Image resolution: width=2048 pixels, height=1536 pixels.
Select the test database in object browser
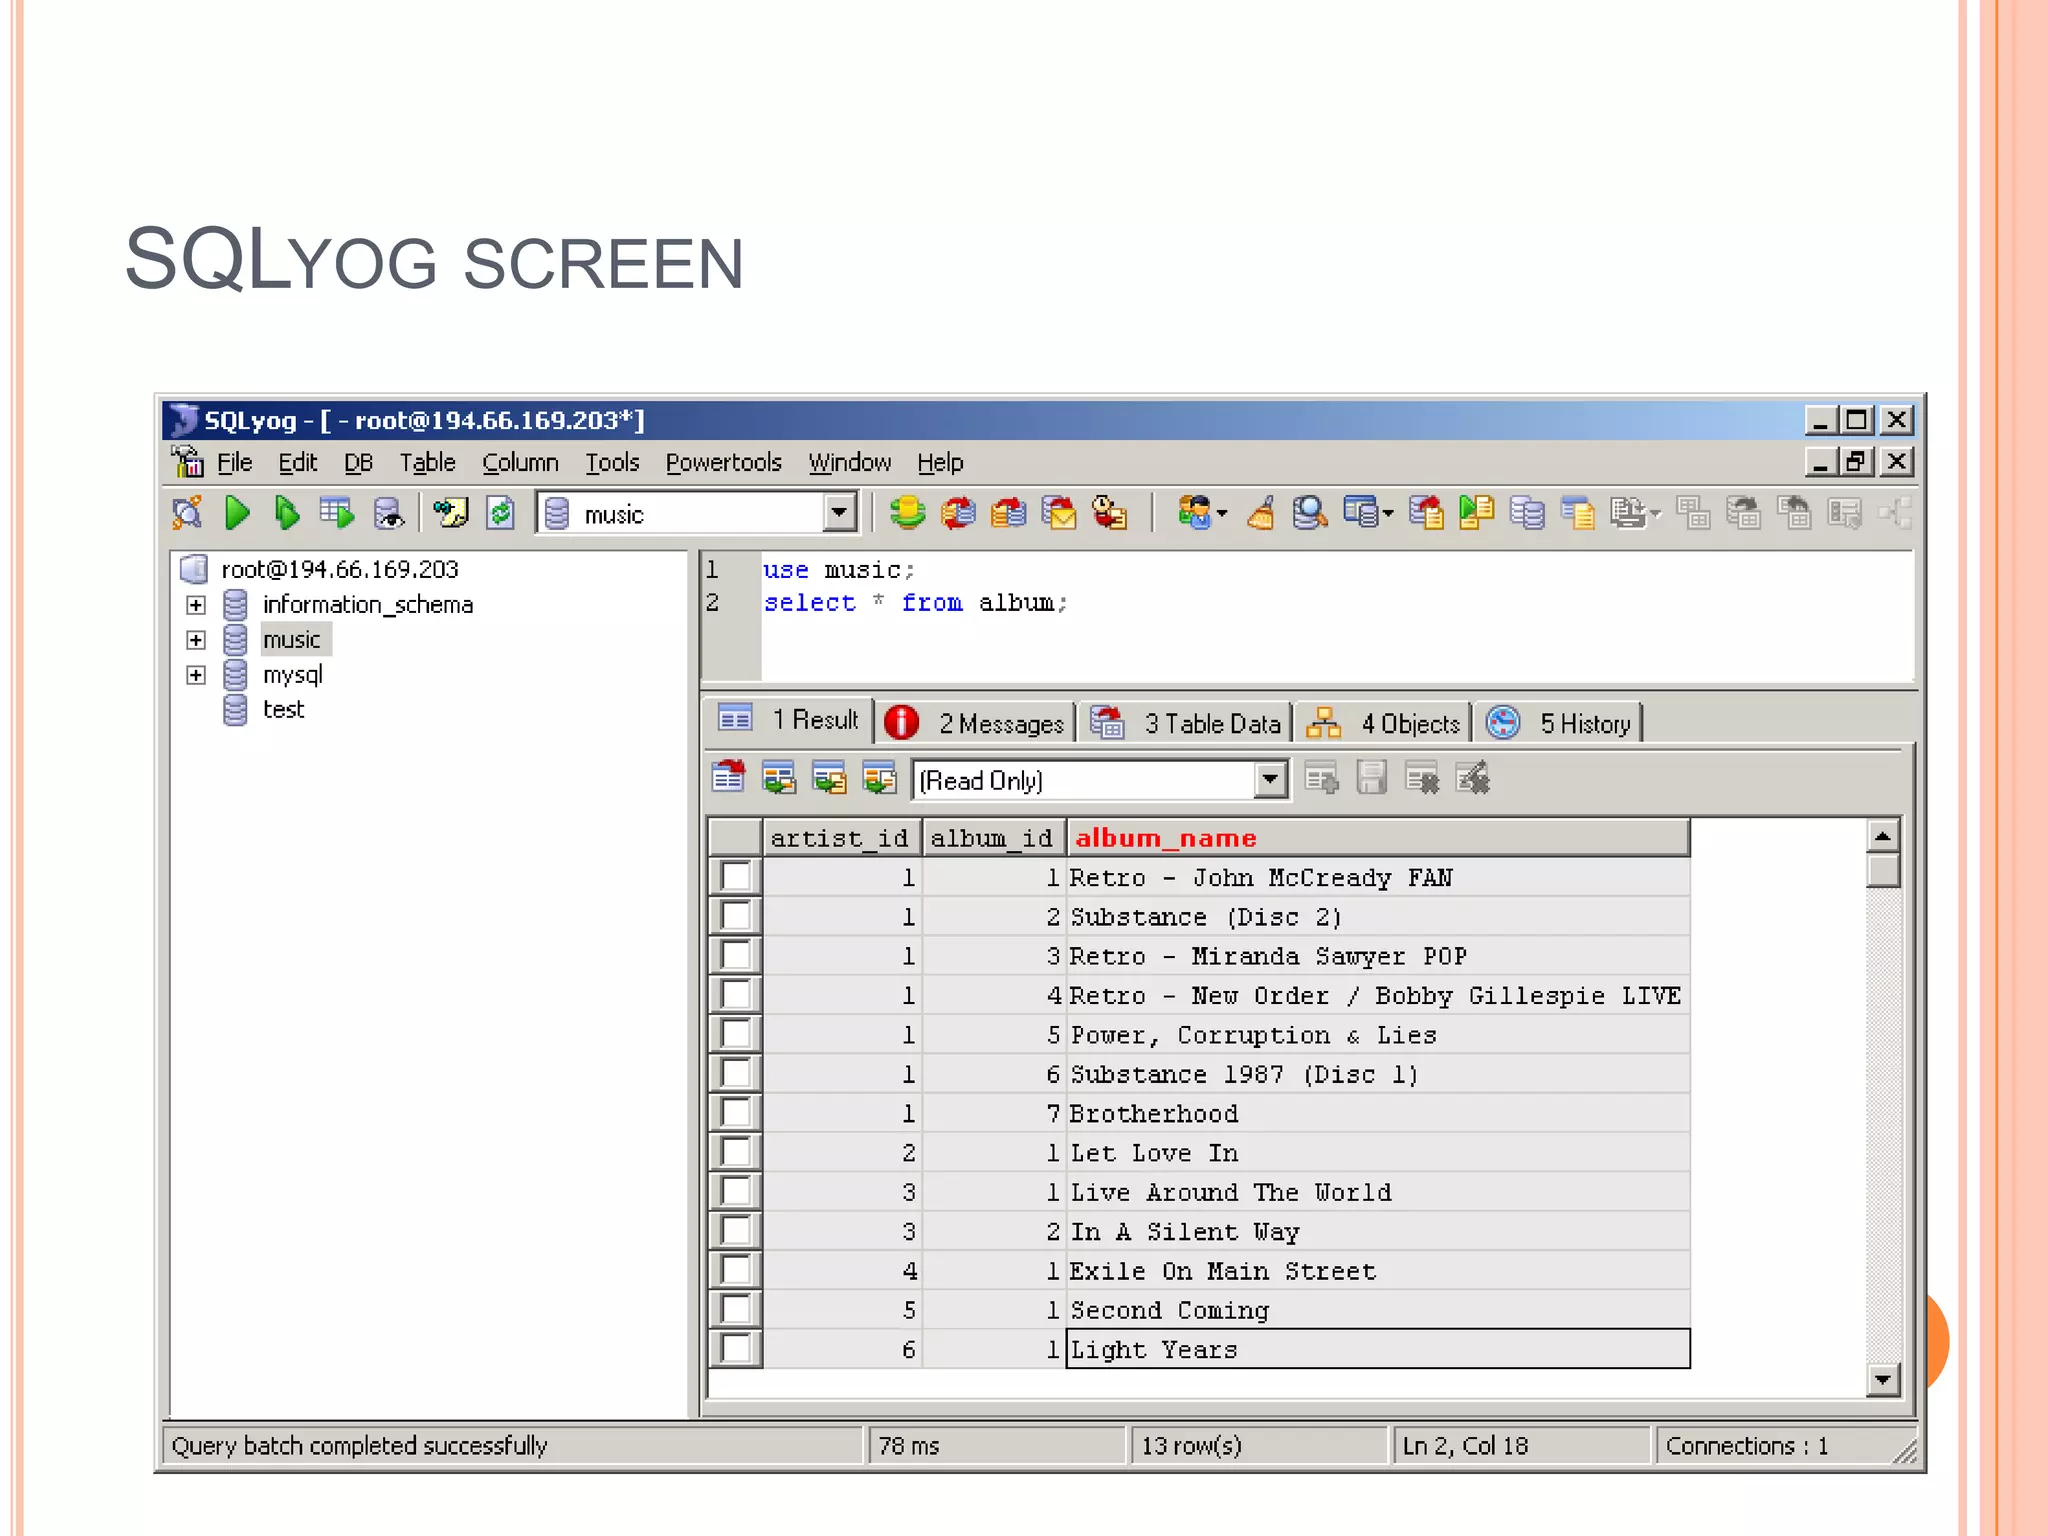click(283, 710)
